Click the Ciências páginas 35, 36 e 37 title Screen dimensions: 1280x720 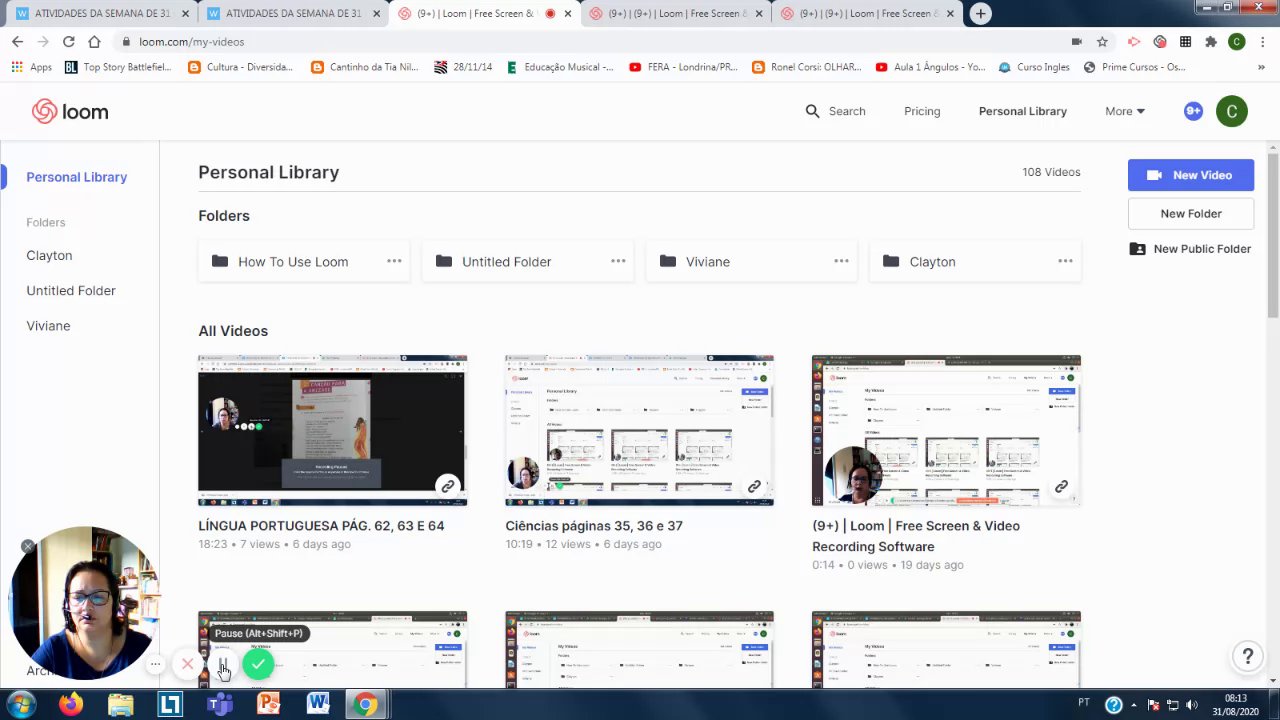point(594,525)
